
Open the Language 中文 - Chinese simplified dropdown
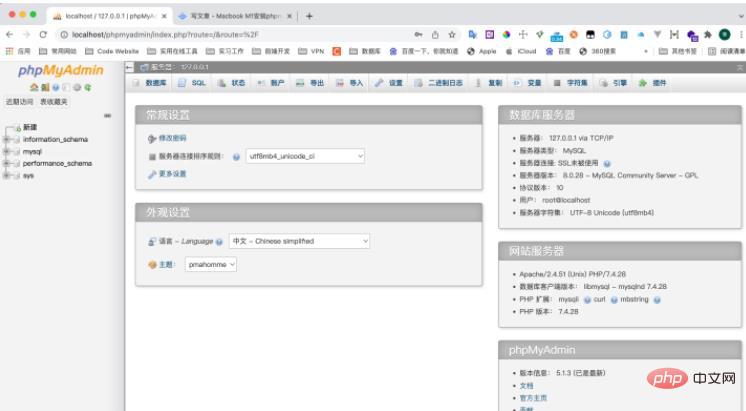[x=299, y=241]
